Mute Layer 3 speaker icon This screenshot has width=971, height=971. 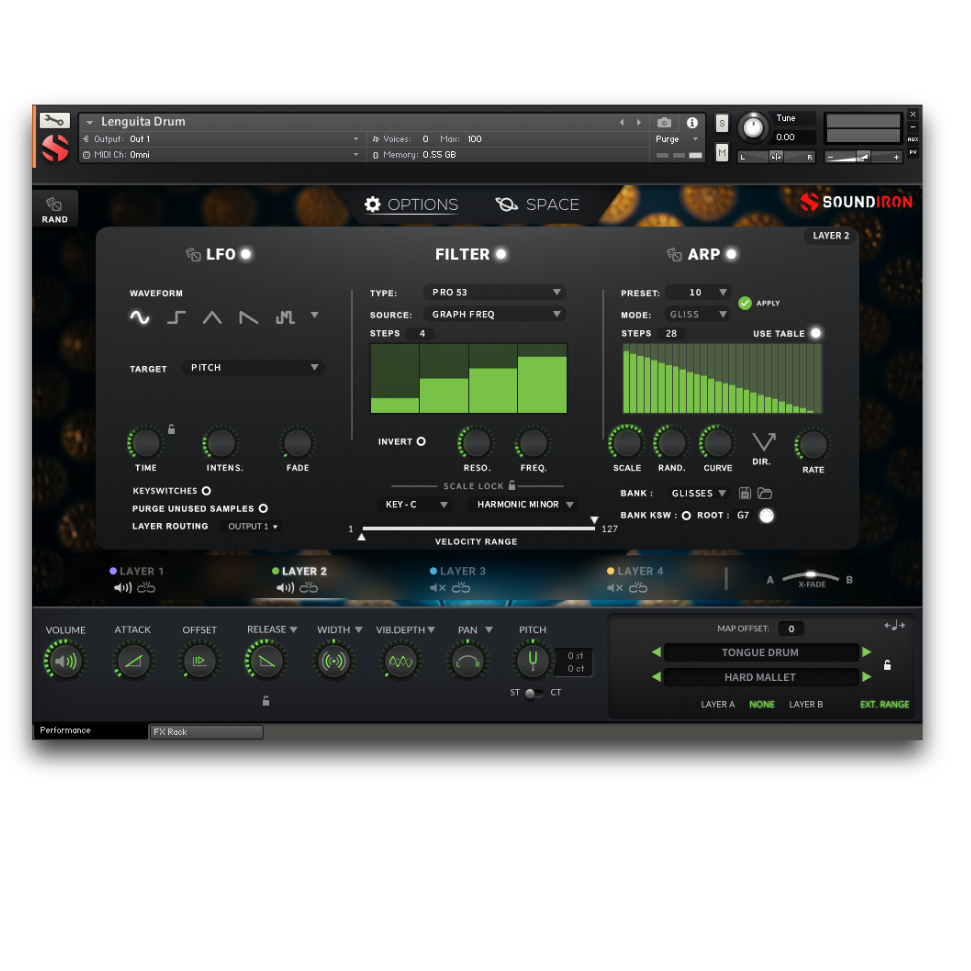[x=437, y=588]
